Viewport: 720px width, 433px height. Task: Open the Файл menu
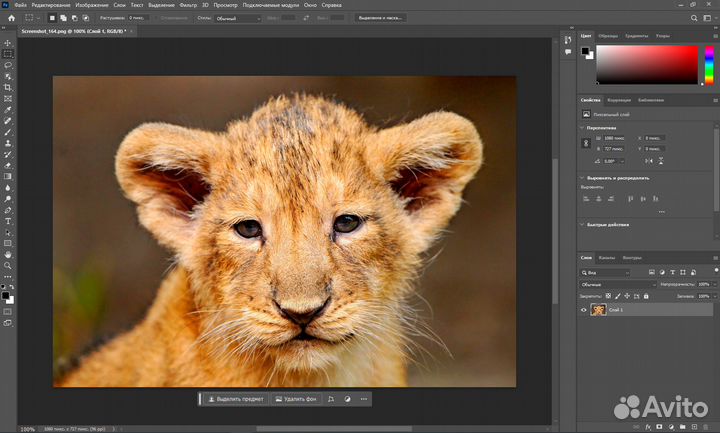(x=20, y=5)
